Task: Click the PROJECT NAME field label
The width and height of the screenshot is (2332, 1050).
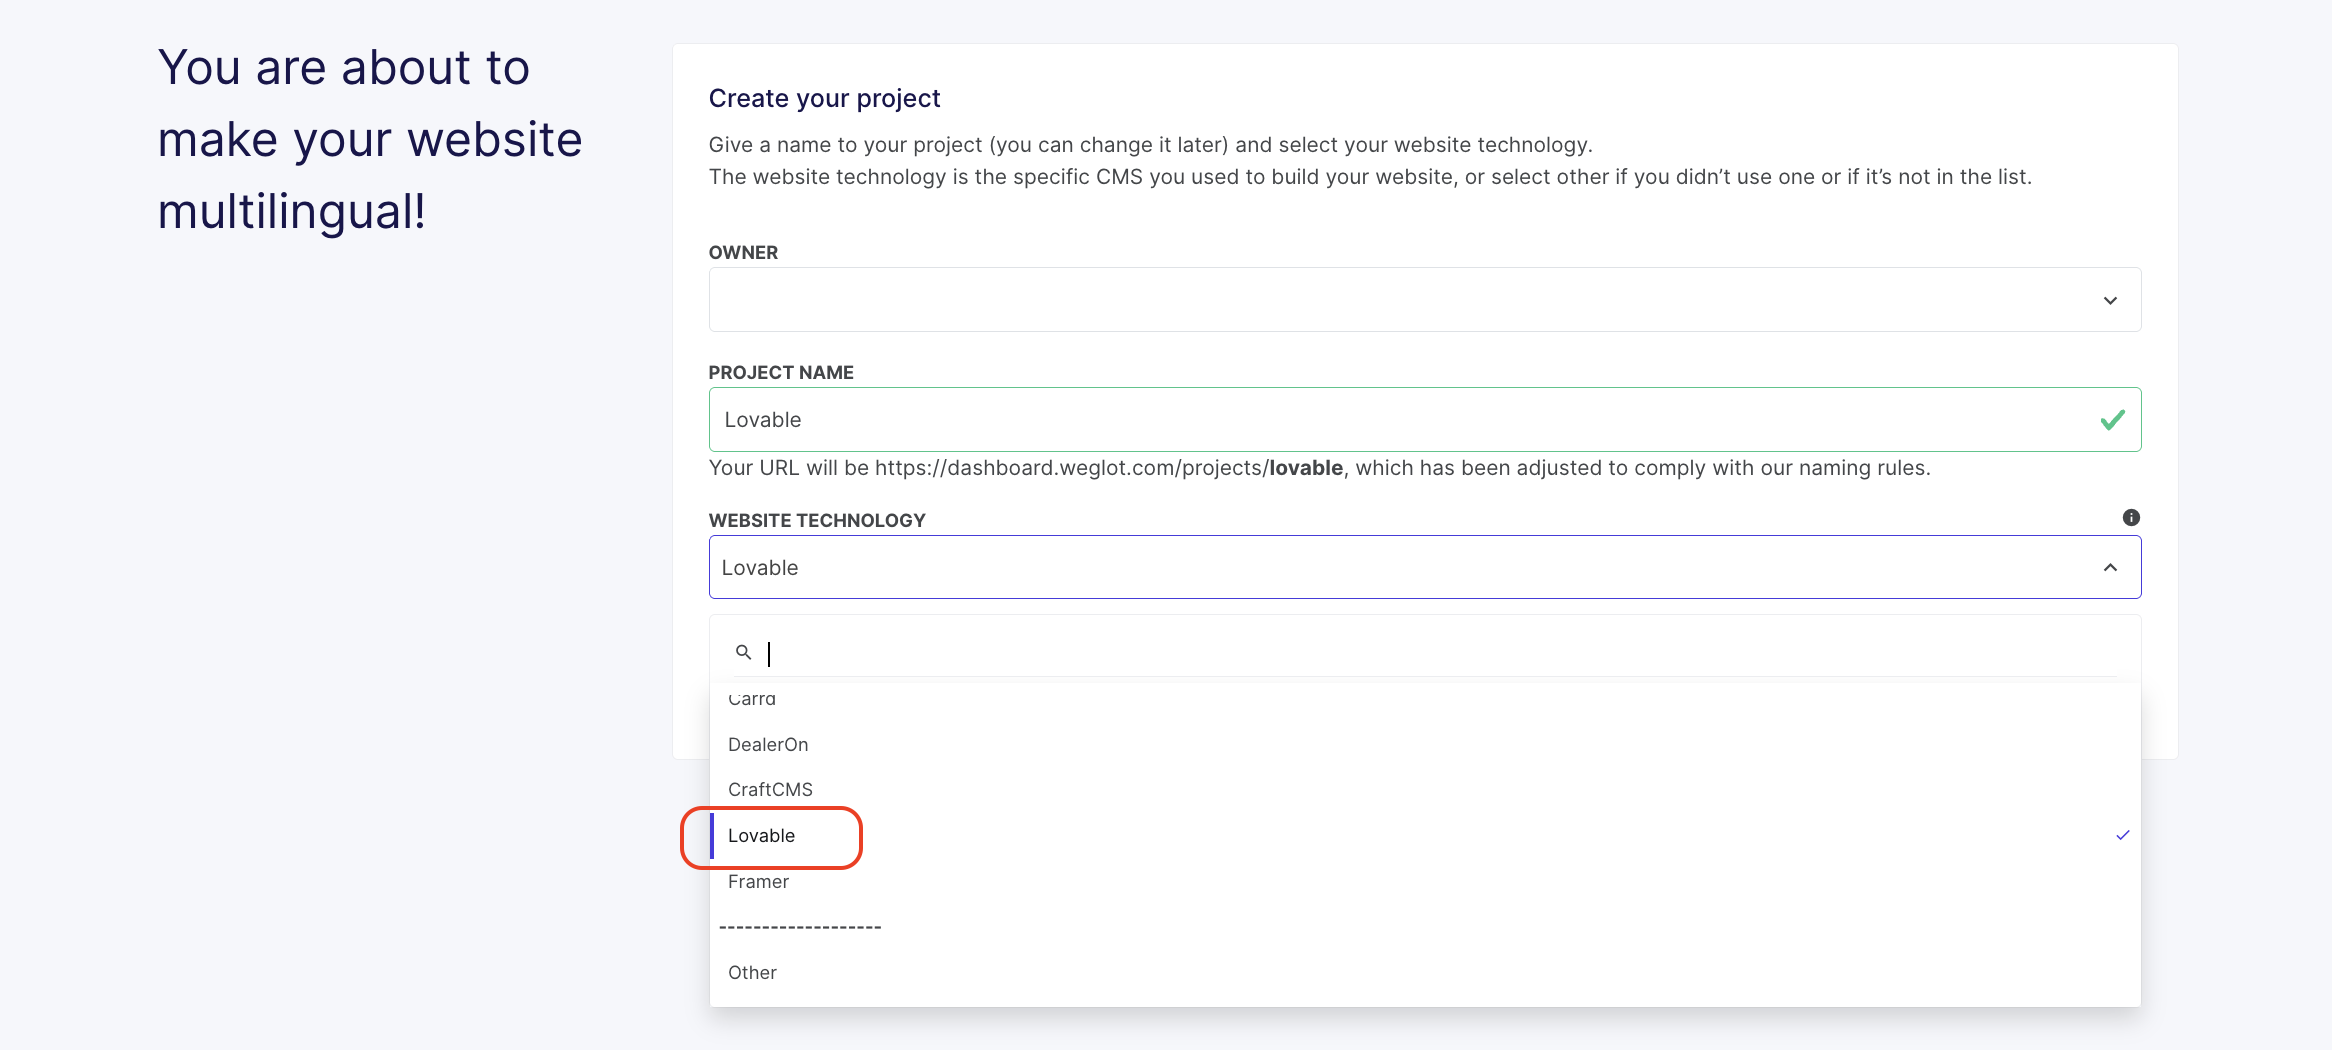Action: [781, 372]
